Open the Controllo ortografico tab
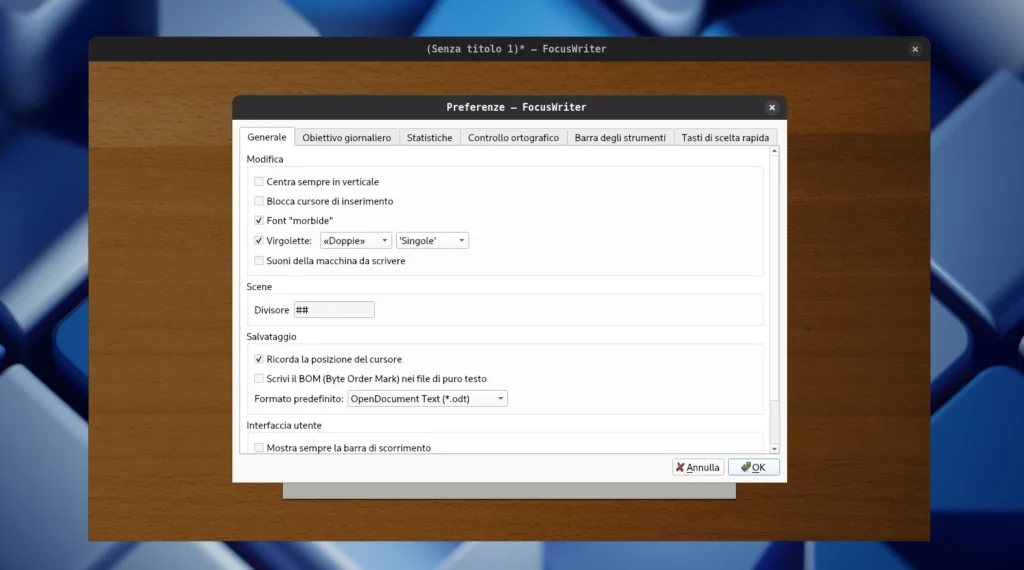The image size is (1024, 570). (x=513, y=138)
